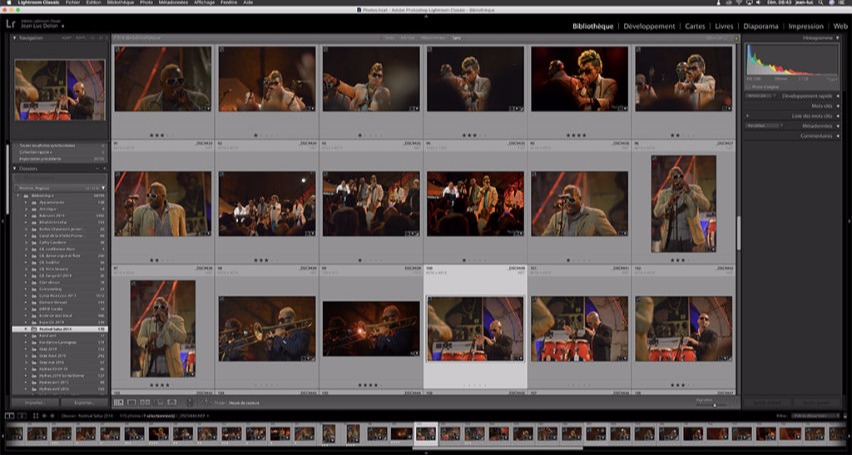This screenshot has width=852, height=455.
Task: Collapse the Dossiers panel
Action: (x=15, y=169)
